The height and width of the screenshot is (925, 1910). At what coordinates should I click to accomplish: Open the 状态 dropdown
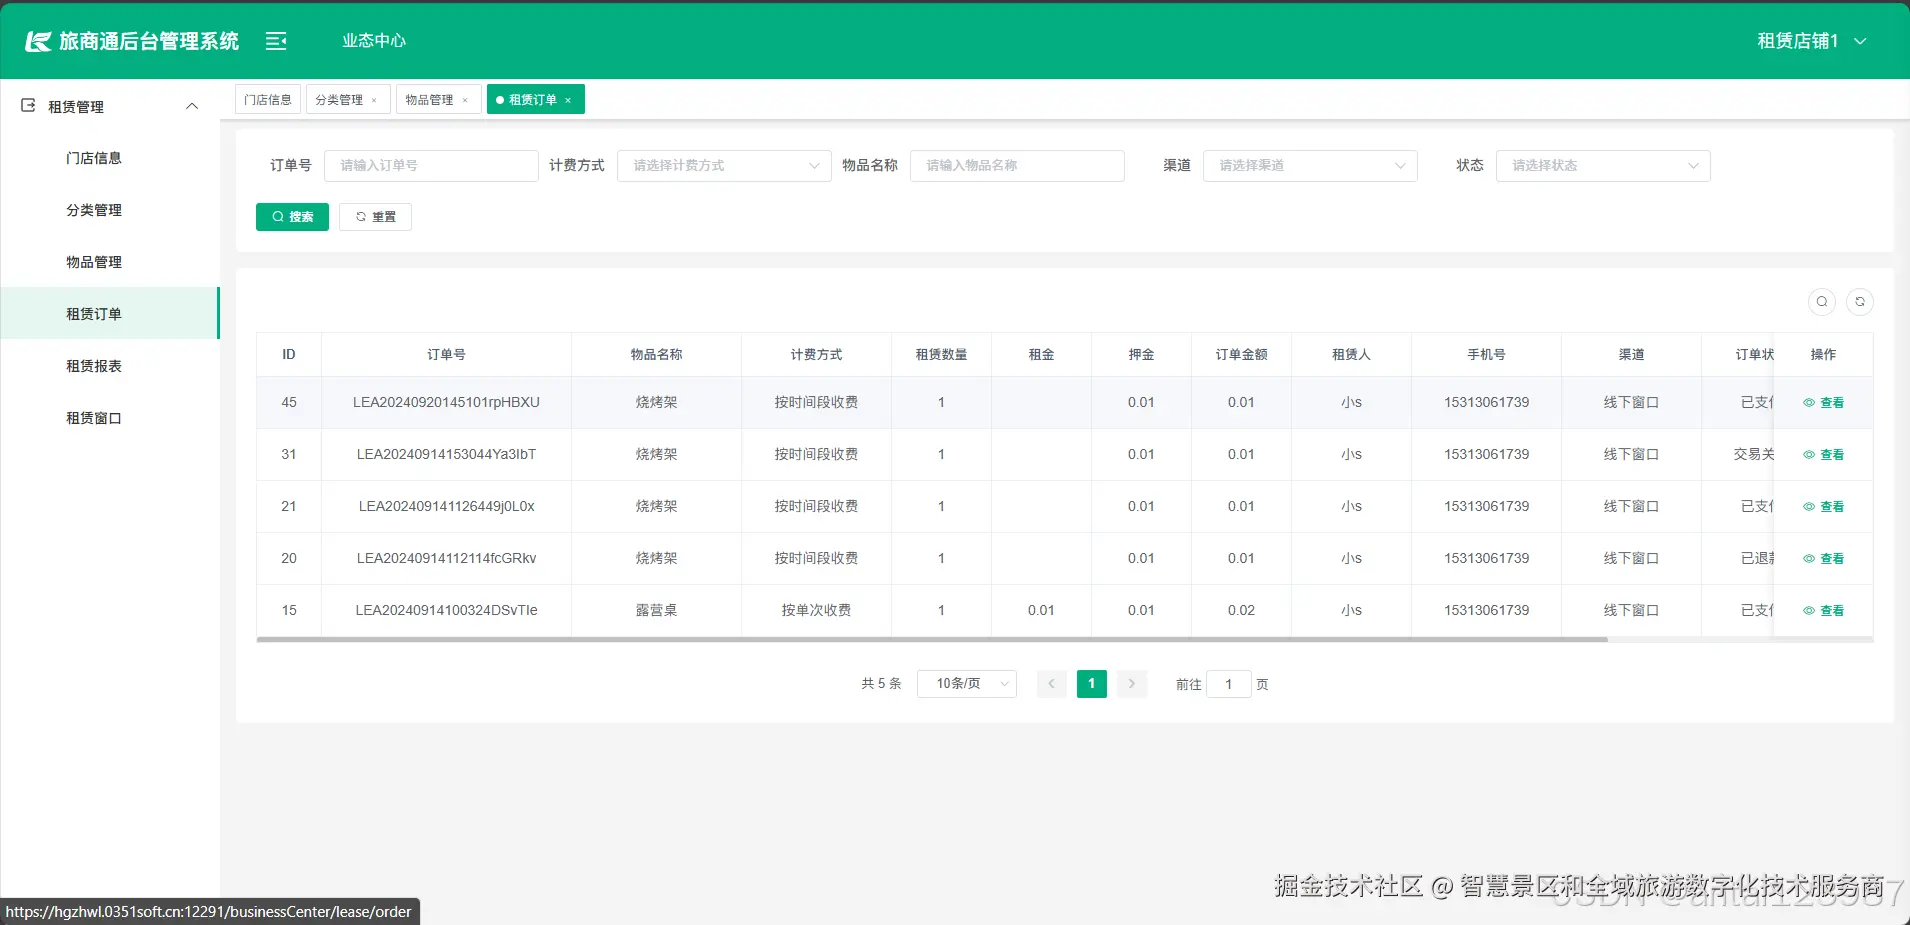[1603, 166]
